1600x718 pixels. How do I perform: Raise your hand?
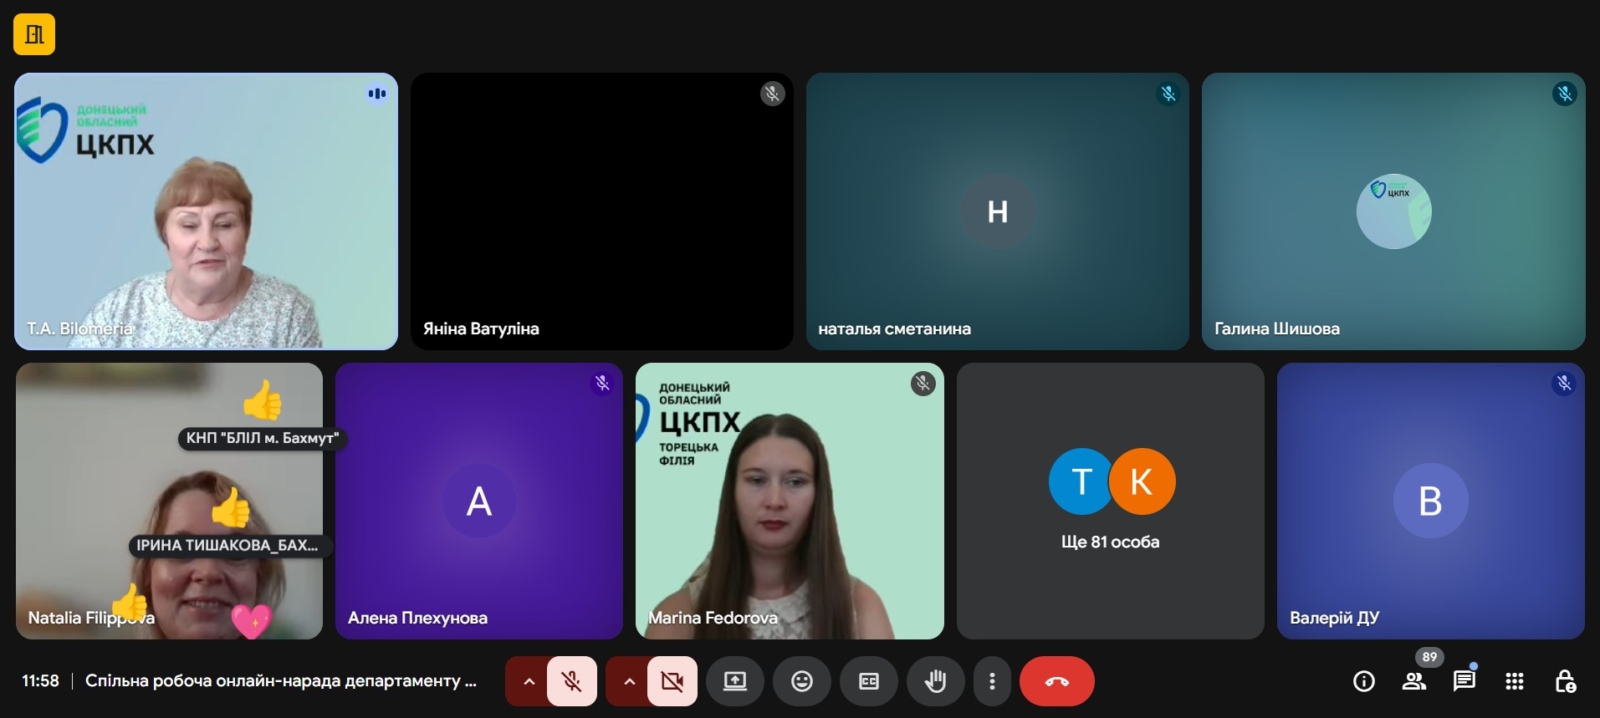coord(935,681)
